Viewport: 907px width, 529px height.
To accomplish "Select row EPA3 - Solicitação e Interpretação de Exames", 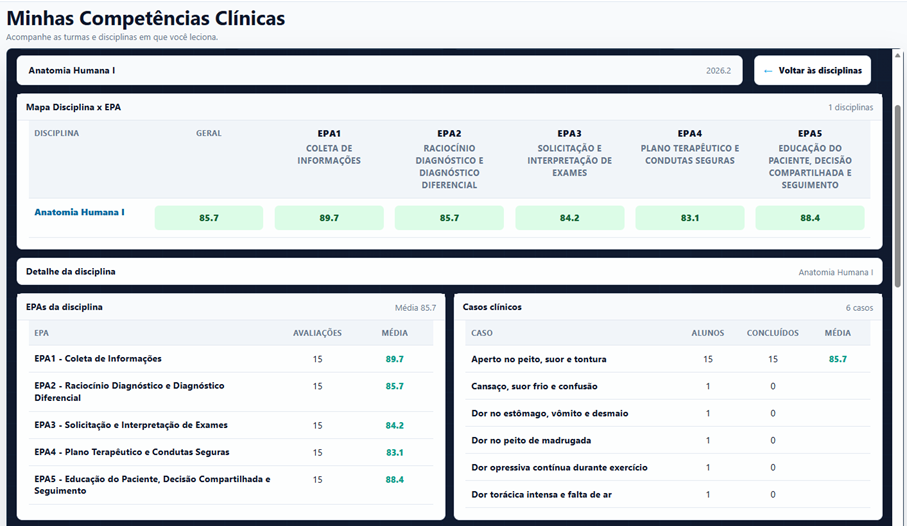I will [231, 425].
